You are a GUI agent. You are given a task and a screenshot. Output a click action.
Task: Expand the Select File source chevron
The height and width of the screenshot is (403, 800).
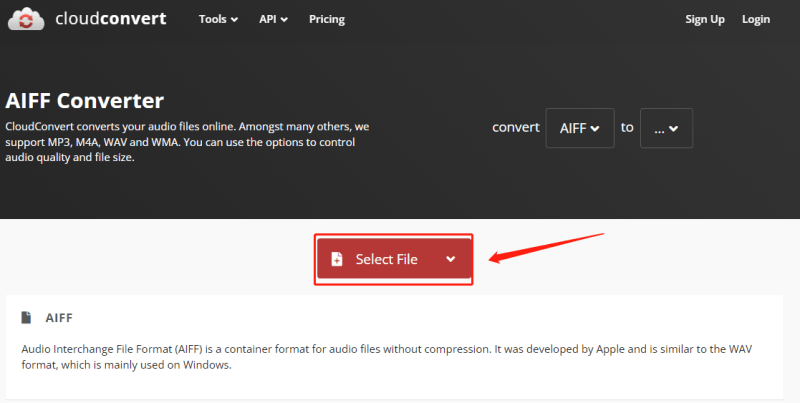pyautogui.click(x=451, y=259)
